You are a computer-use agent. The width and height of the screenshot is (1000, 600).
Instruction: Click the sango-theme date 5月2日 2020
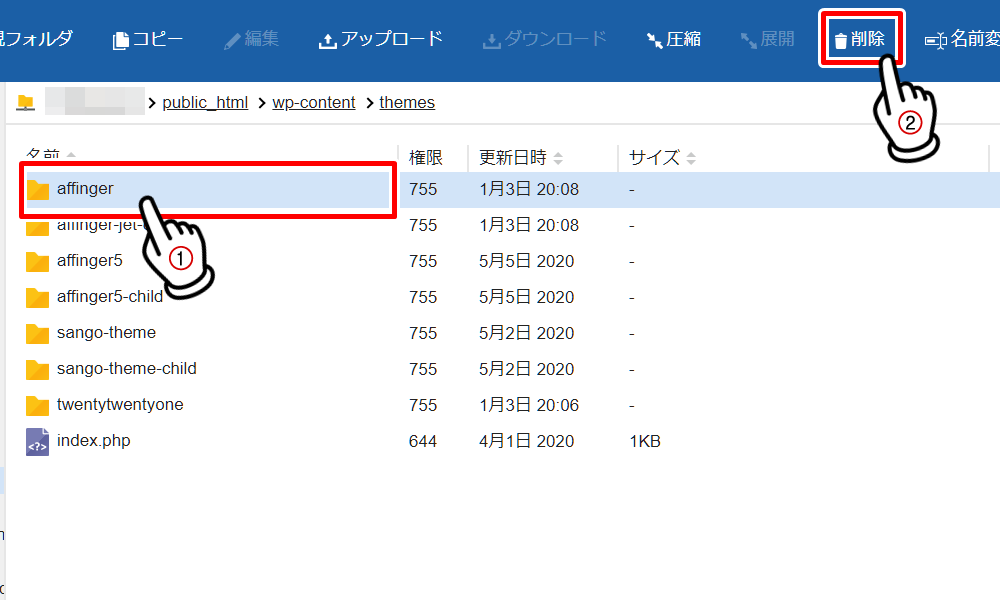click(x=526, y=333)
